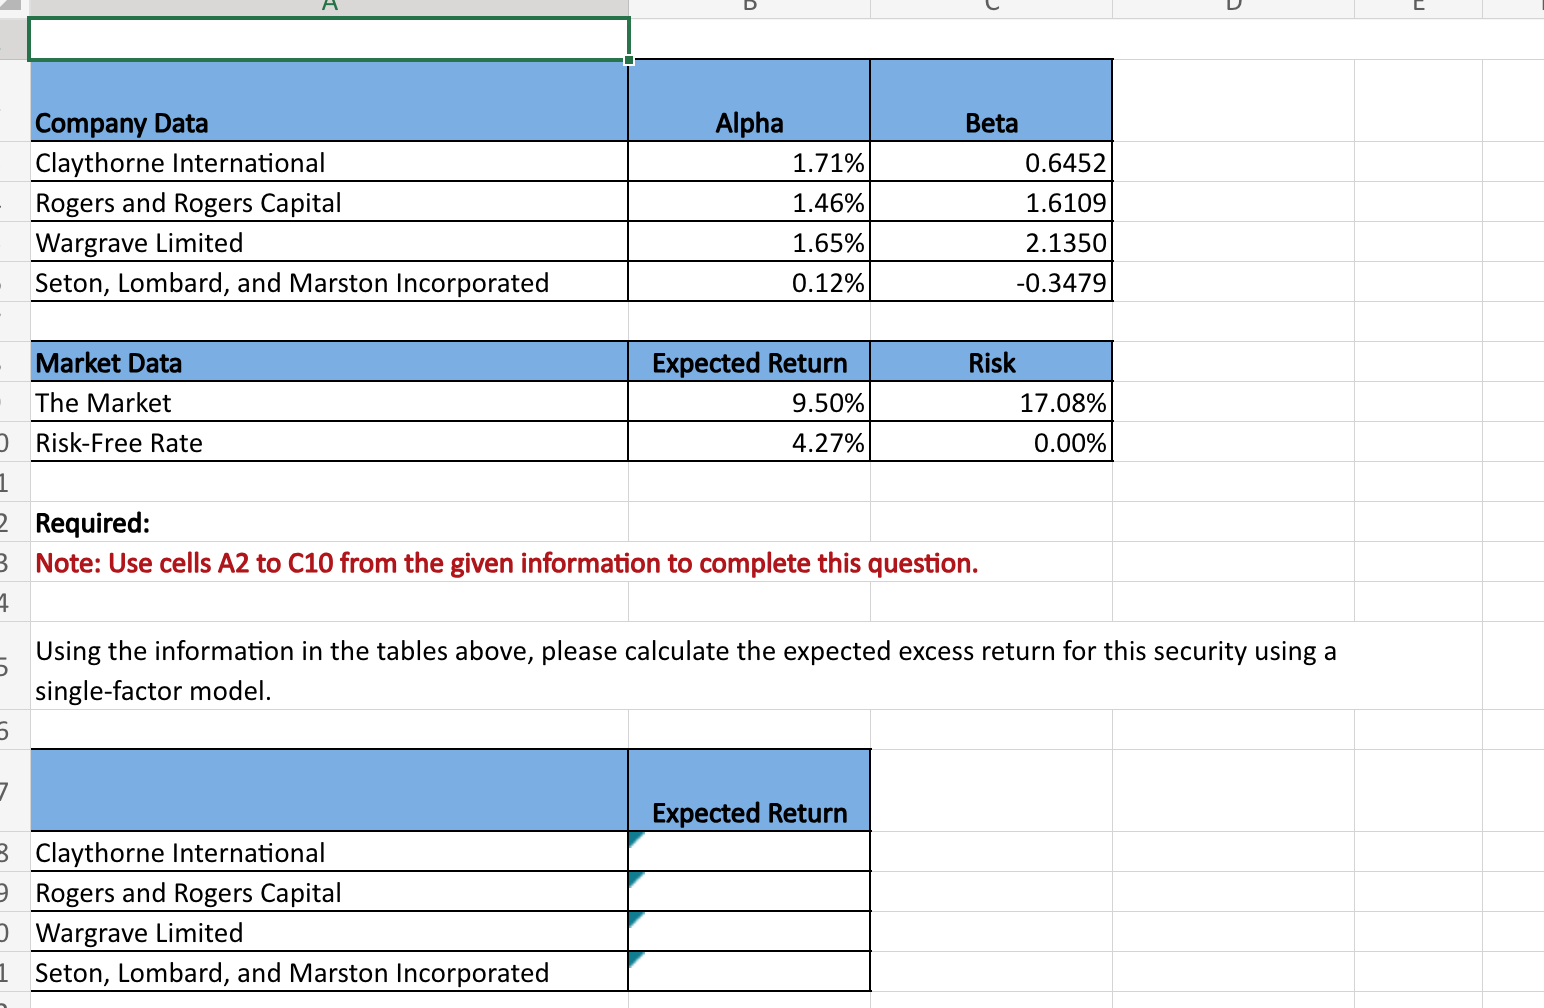Select the 4.27% Risk-Free Rate cell

tap(748, 442)
